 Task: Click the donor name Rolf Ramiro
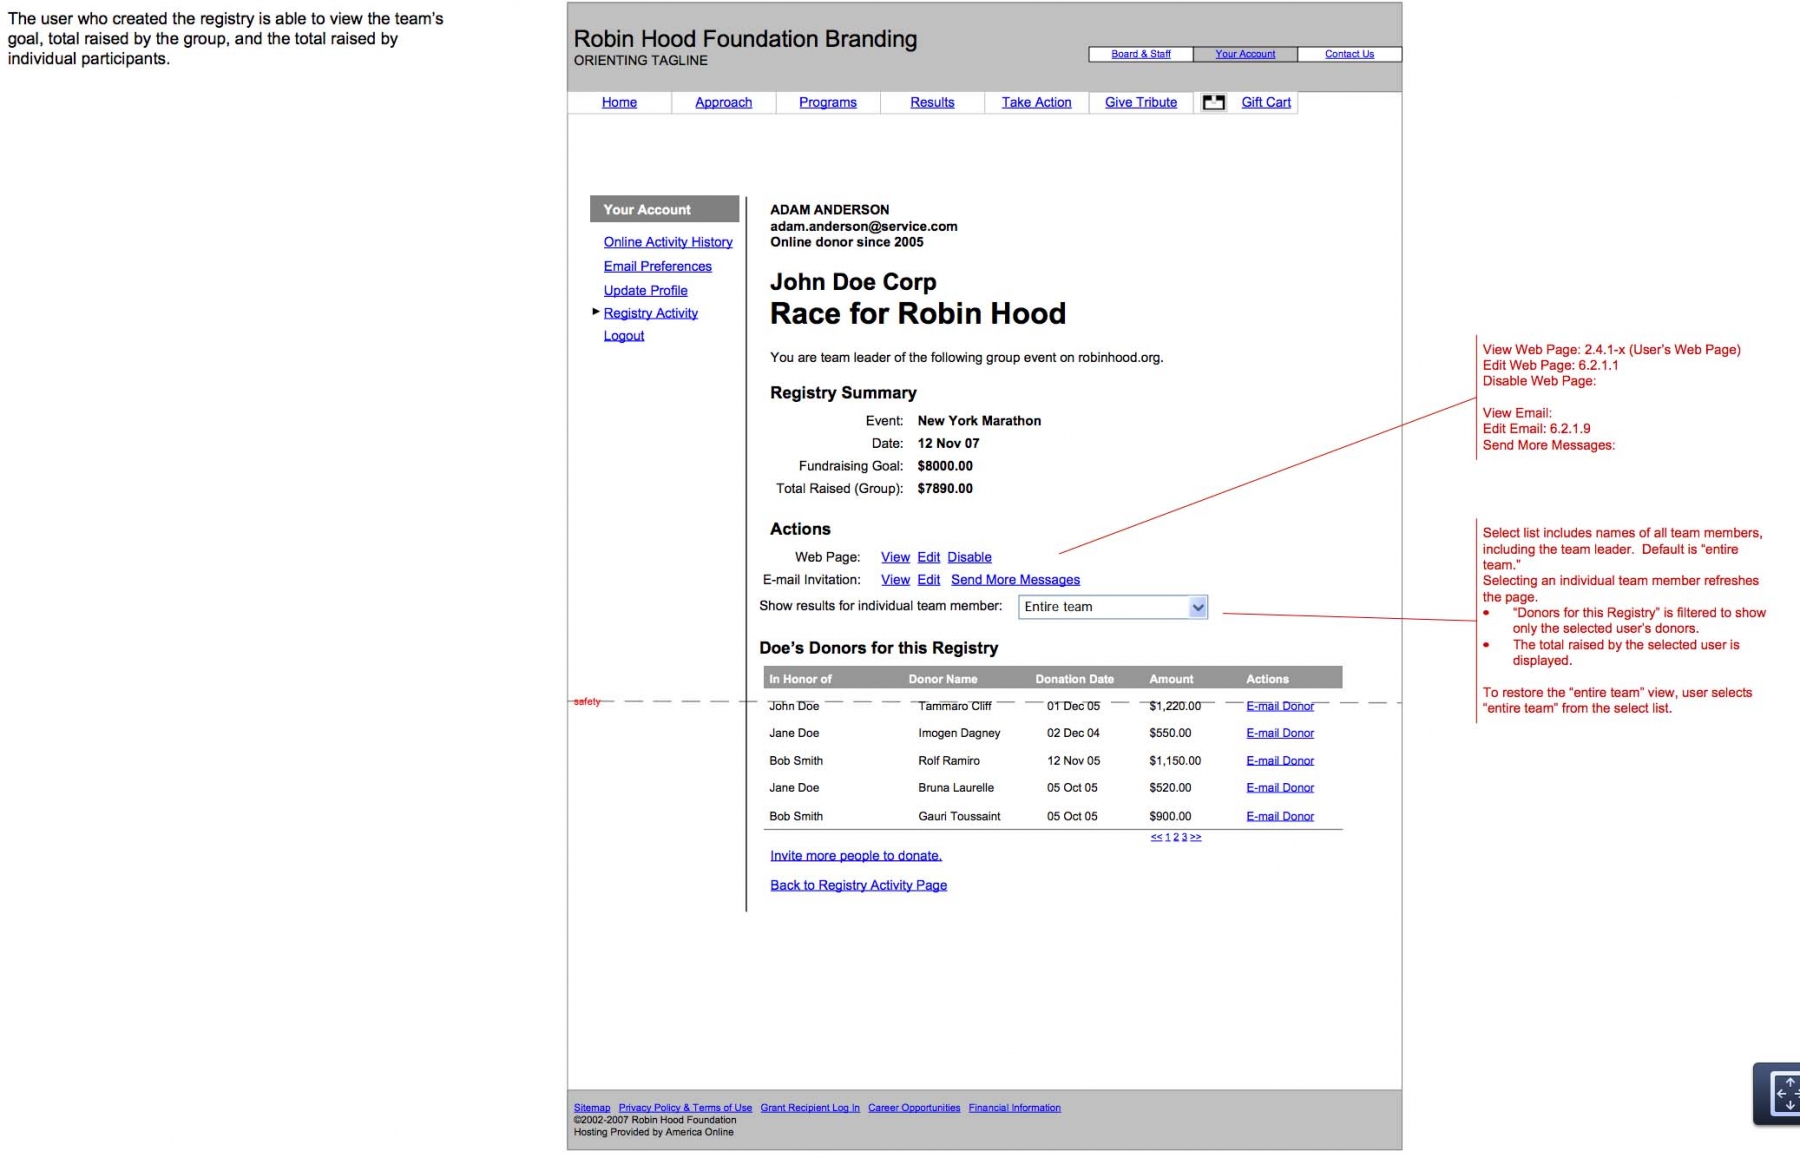click(x=949, y=761)
